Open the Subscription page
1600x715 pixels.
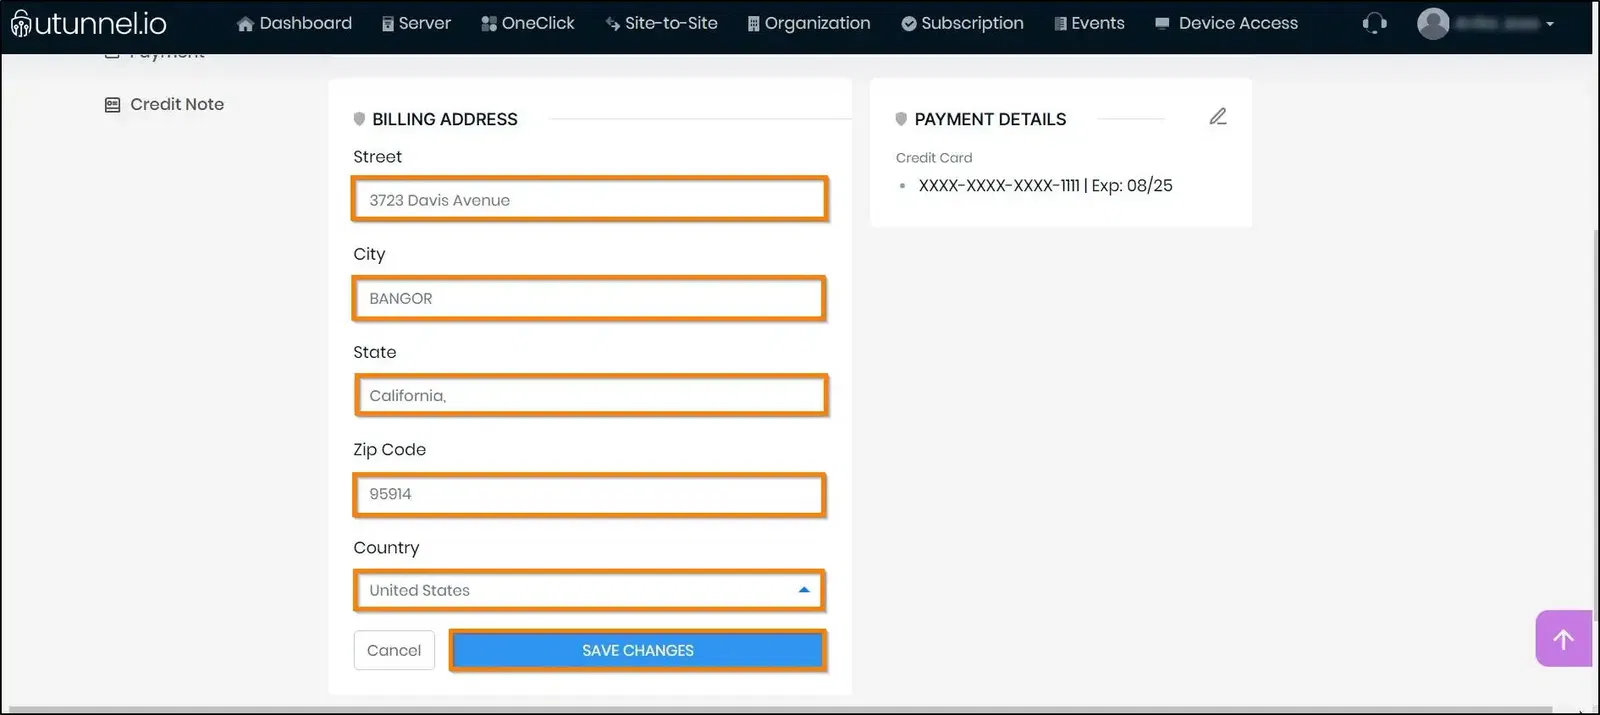click(x=962, y=23)
